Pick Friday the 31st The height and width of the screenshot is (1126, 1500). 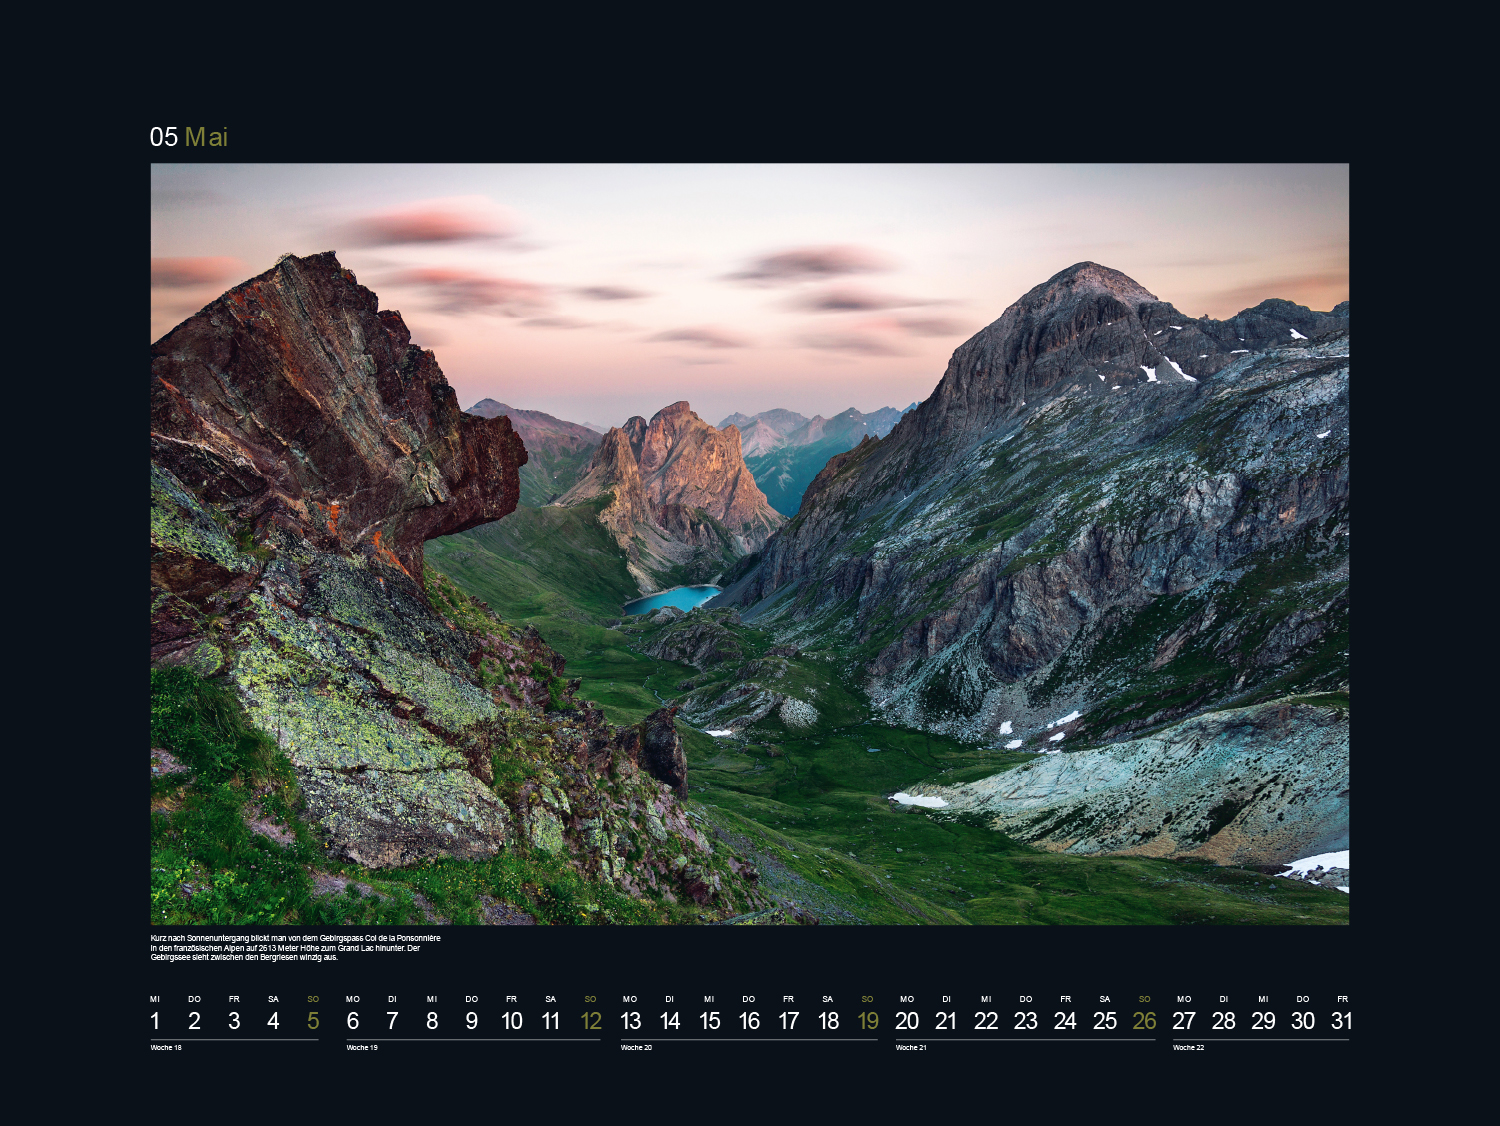pos(1342,1021)
